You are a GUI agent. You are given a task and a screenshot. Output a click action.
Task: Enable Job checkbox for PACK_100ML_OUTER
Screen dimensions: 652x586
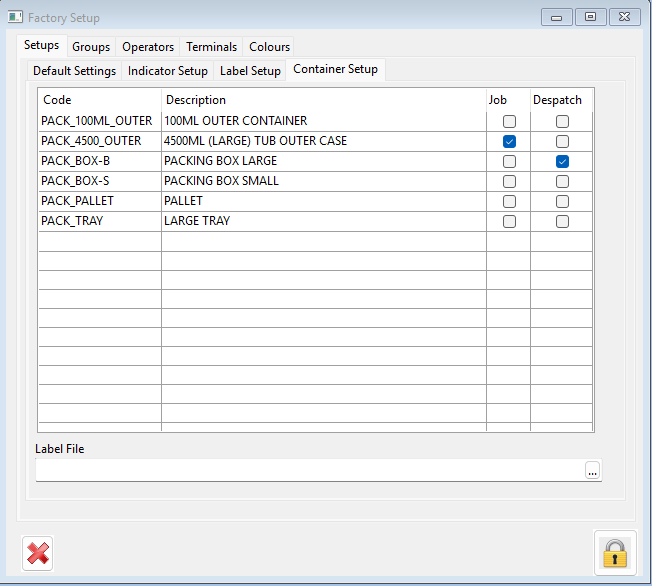point(510,121)
